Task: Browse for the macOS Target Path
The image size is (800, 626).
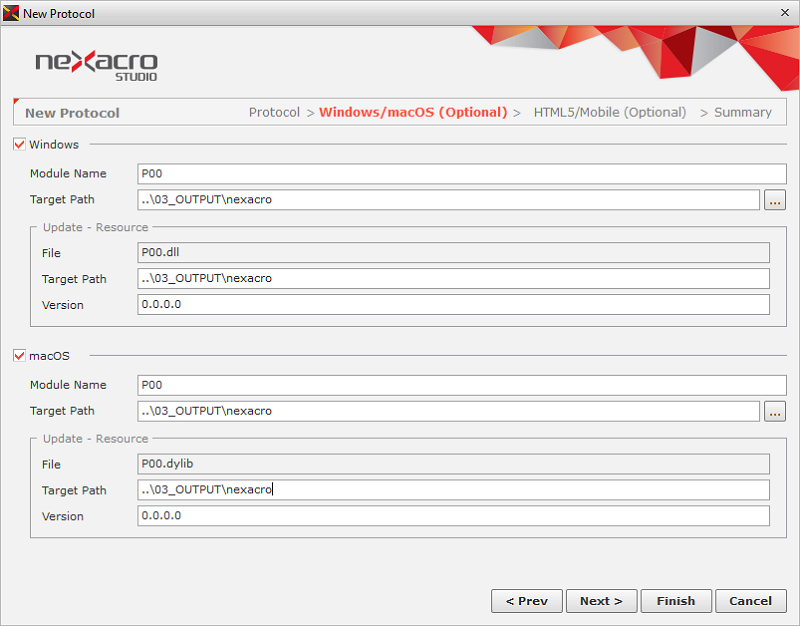Action: pos(774,411)
